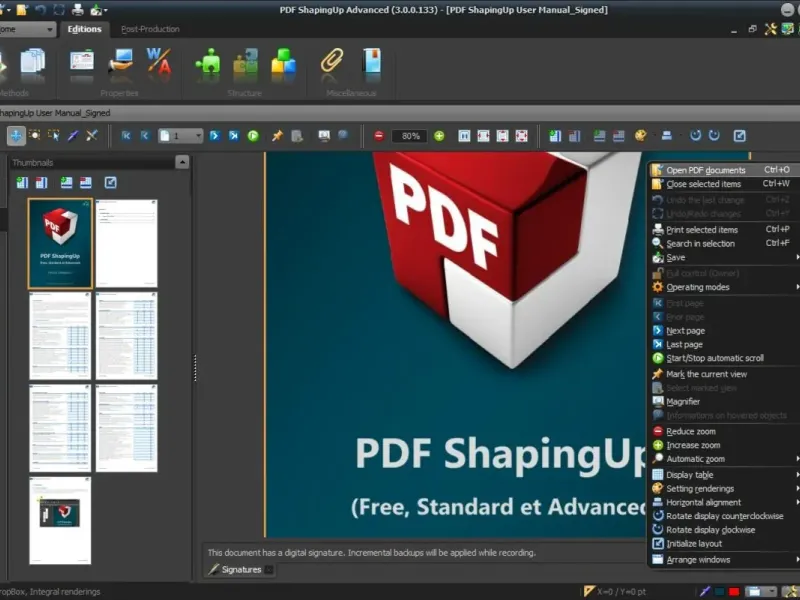Toggle the checkbox icon in Thumbnails toolbar
Screen dimensions: 800x600
point(110,183)
